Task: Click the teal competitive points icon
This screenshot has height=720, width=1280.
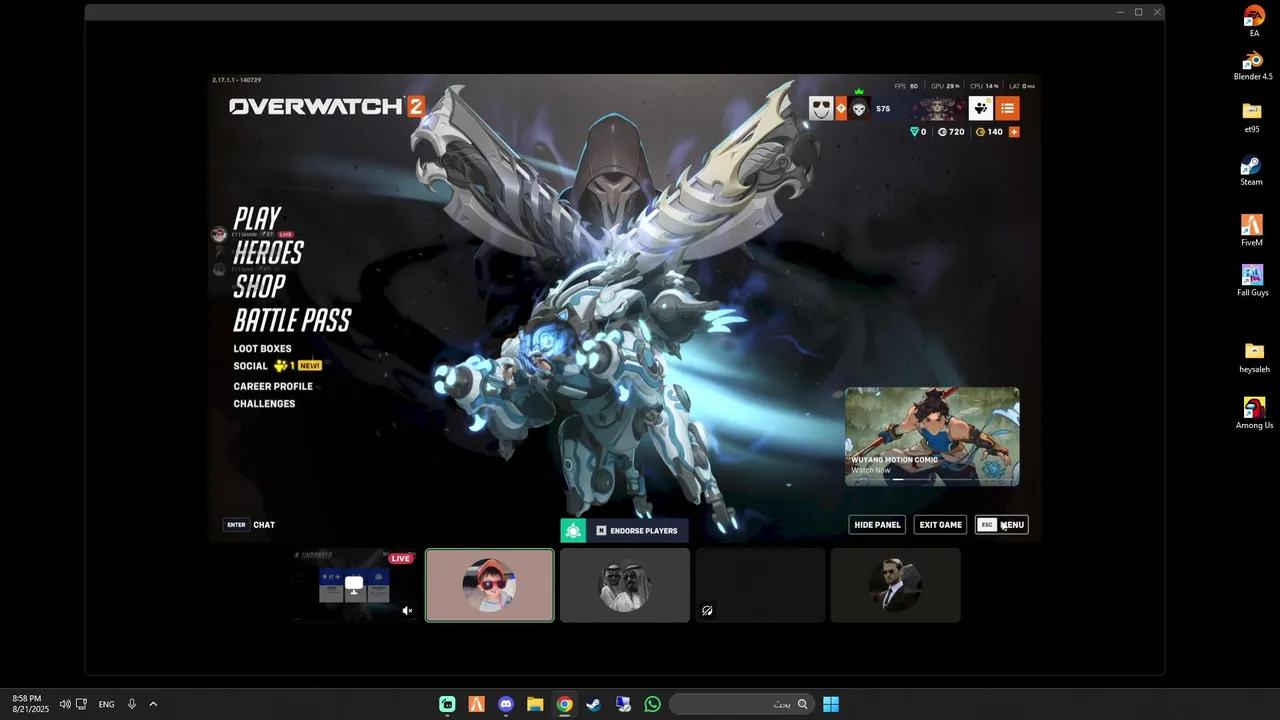Action: 914,132
